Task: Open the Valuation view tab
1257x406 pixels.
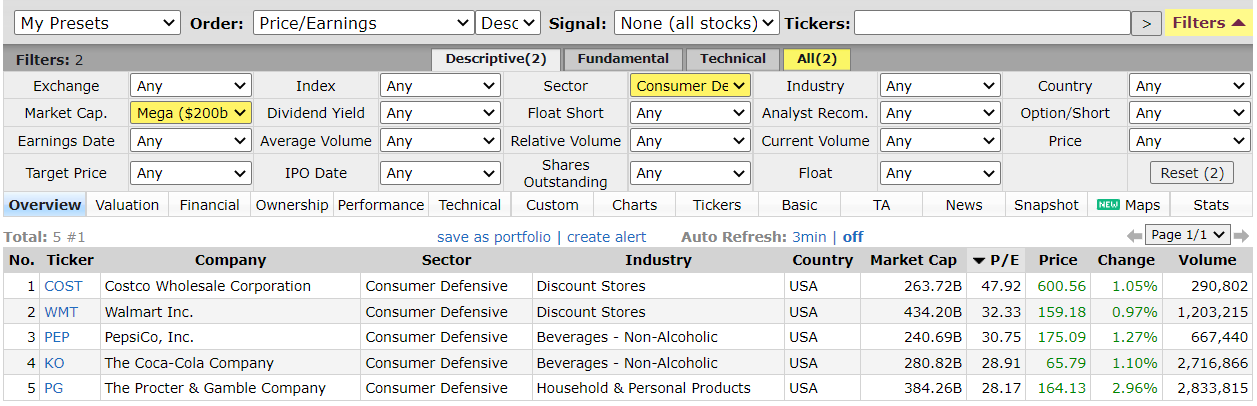Action: 127,205
